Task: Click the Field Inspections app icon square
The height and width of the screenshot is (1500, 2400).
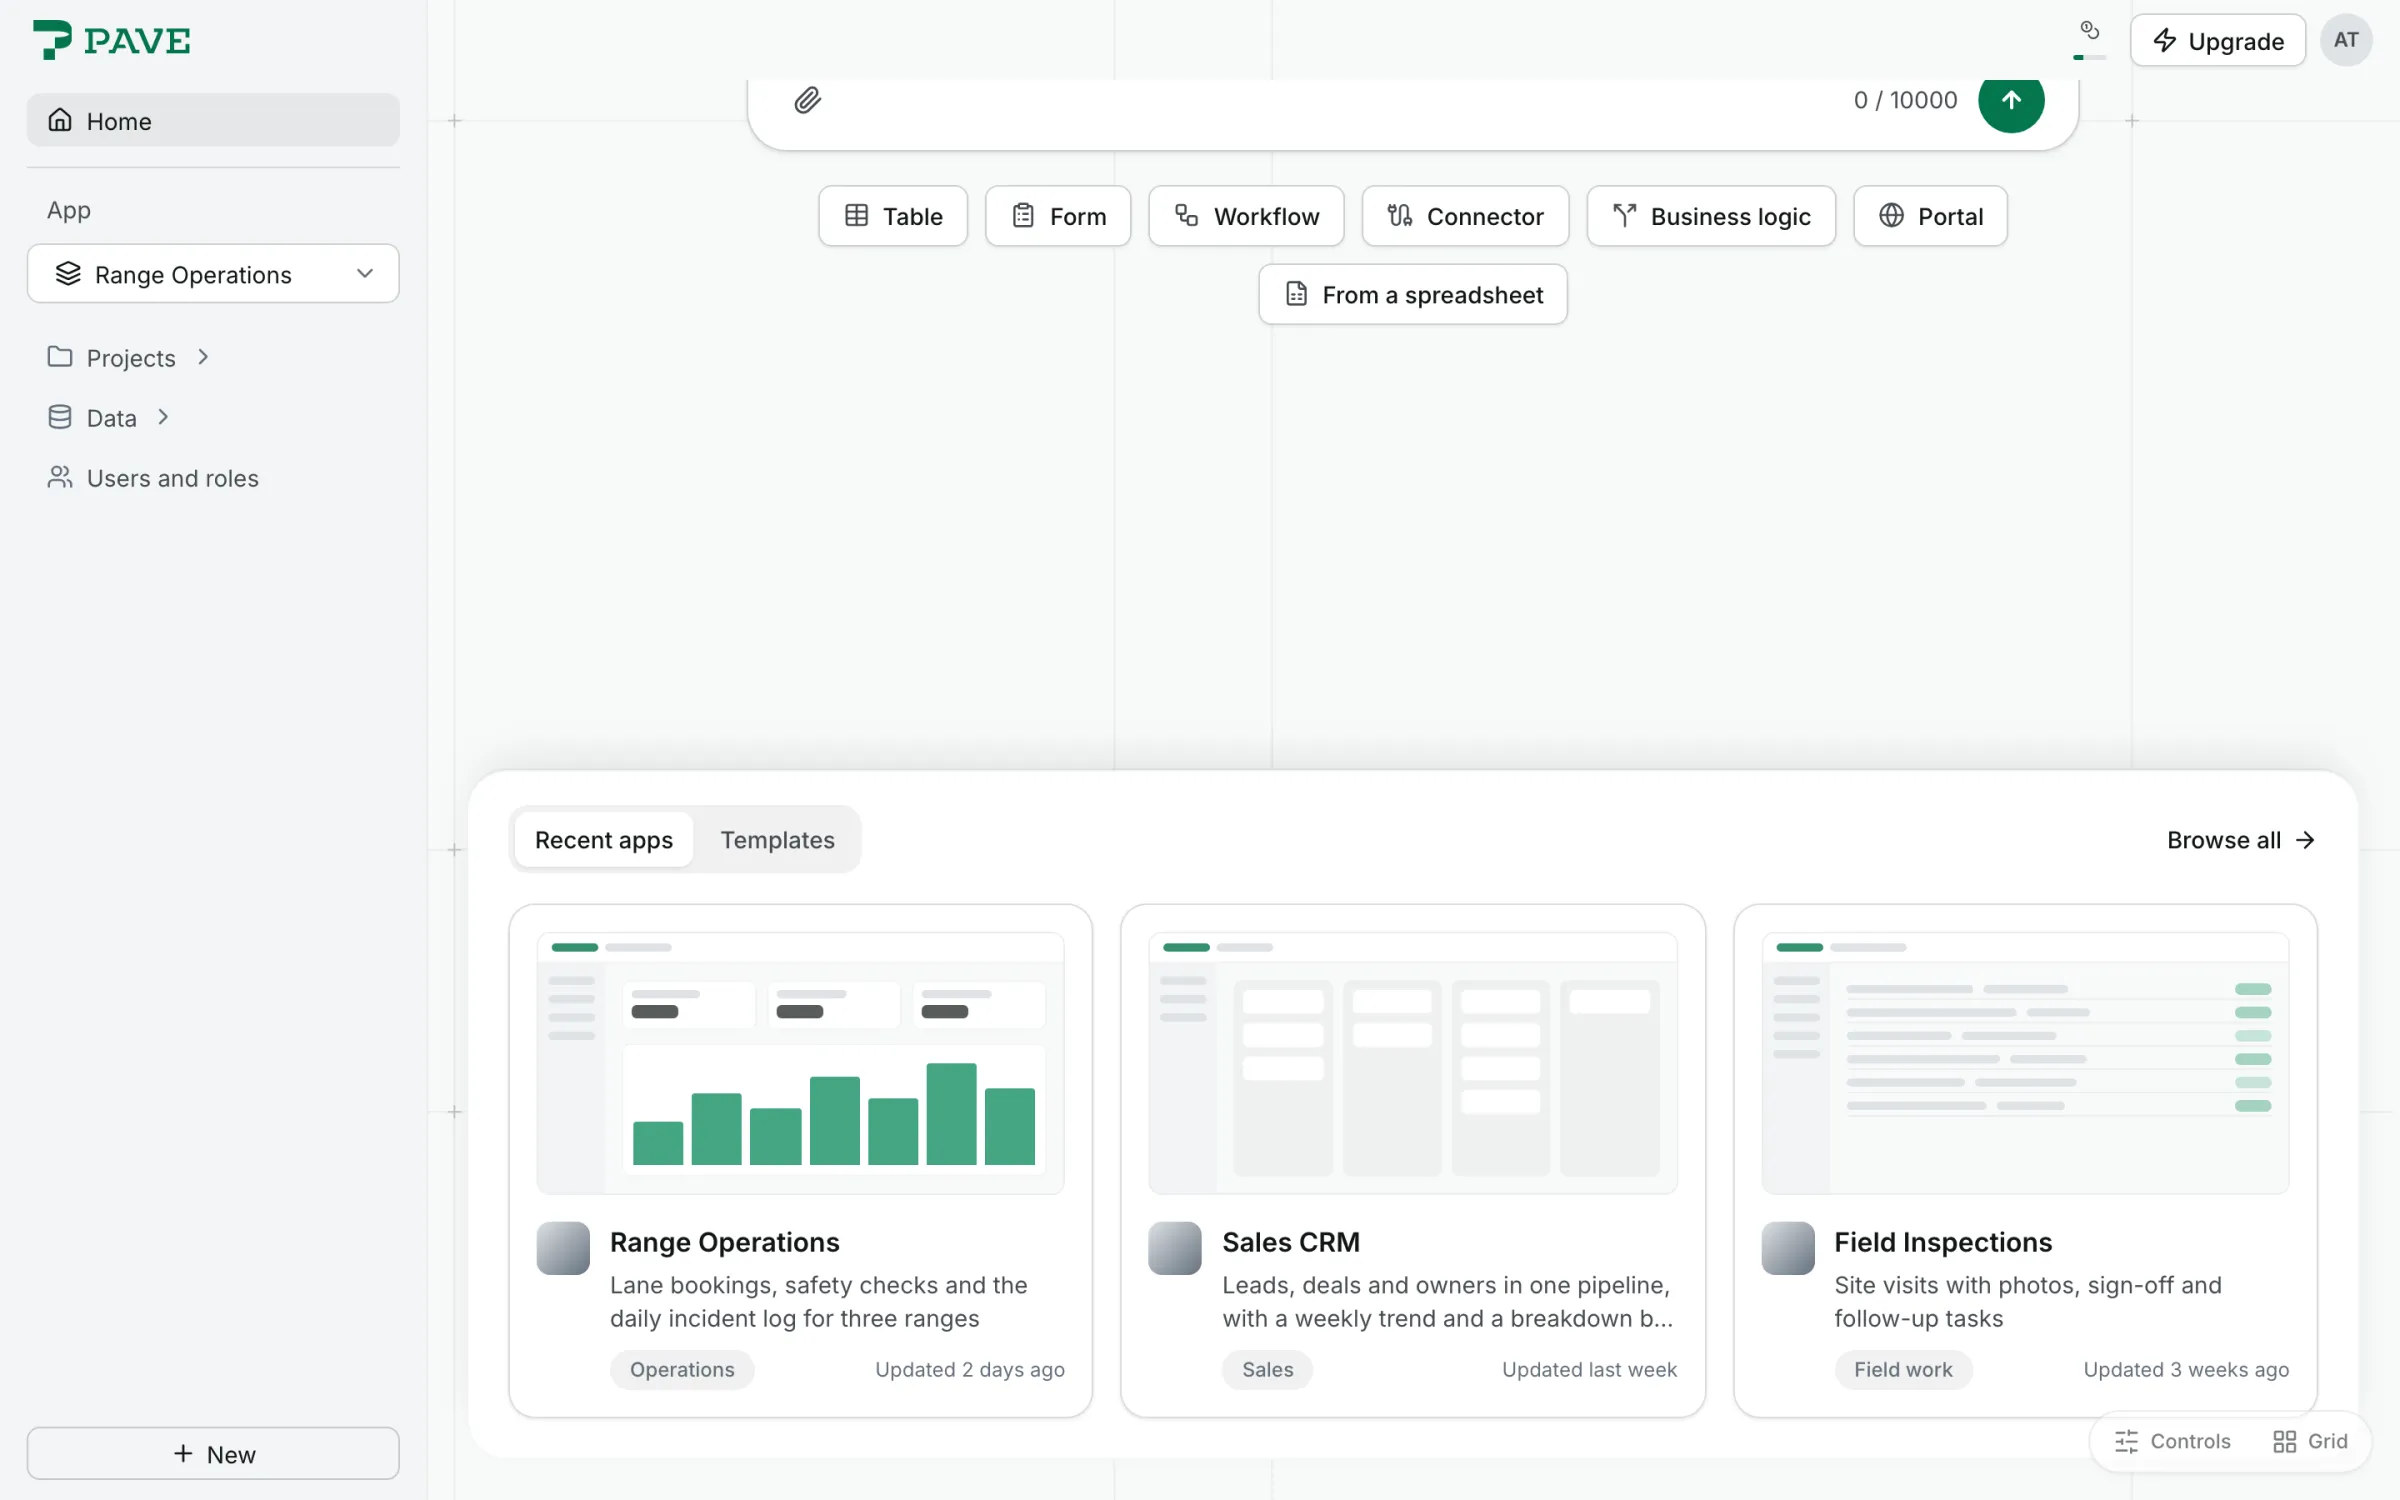Action: (x=1788, y=1248)
